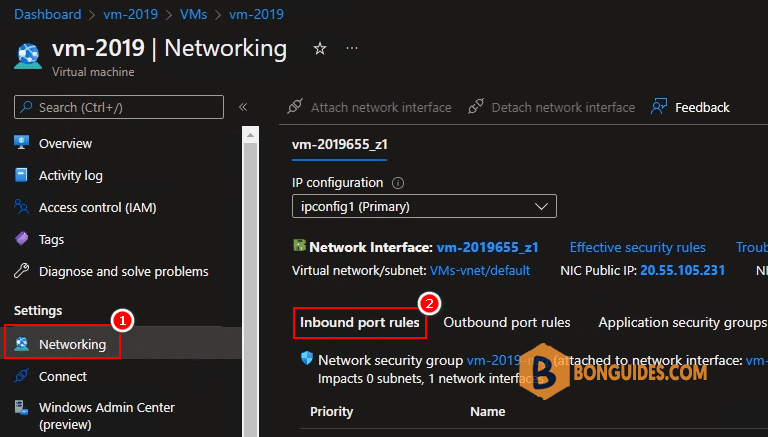Open Activity log in the sidebar

(x=71, y=175)
